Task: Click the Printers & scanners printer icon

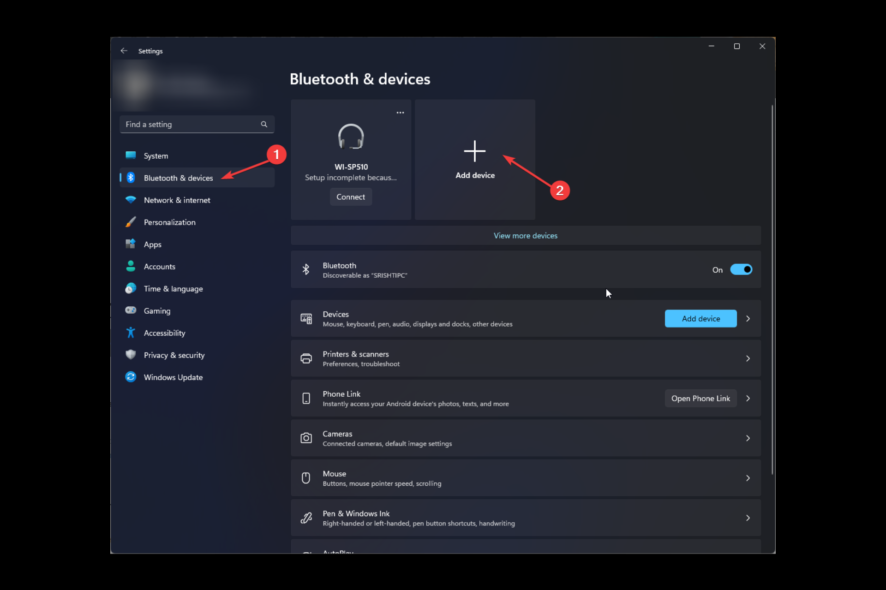Action: (306, 358)
